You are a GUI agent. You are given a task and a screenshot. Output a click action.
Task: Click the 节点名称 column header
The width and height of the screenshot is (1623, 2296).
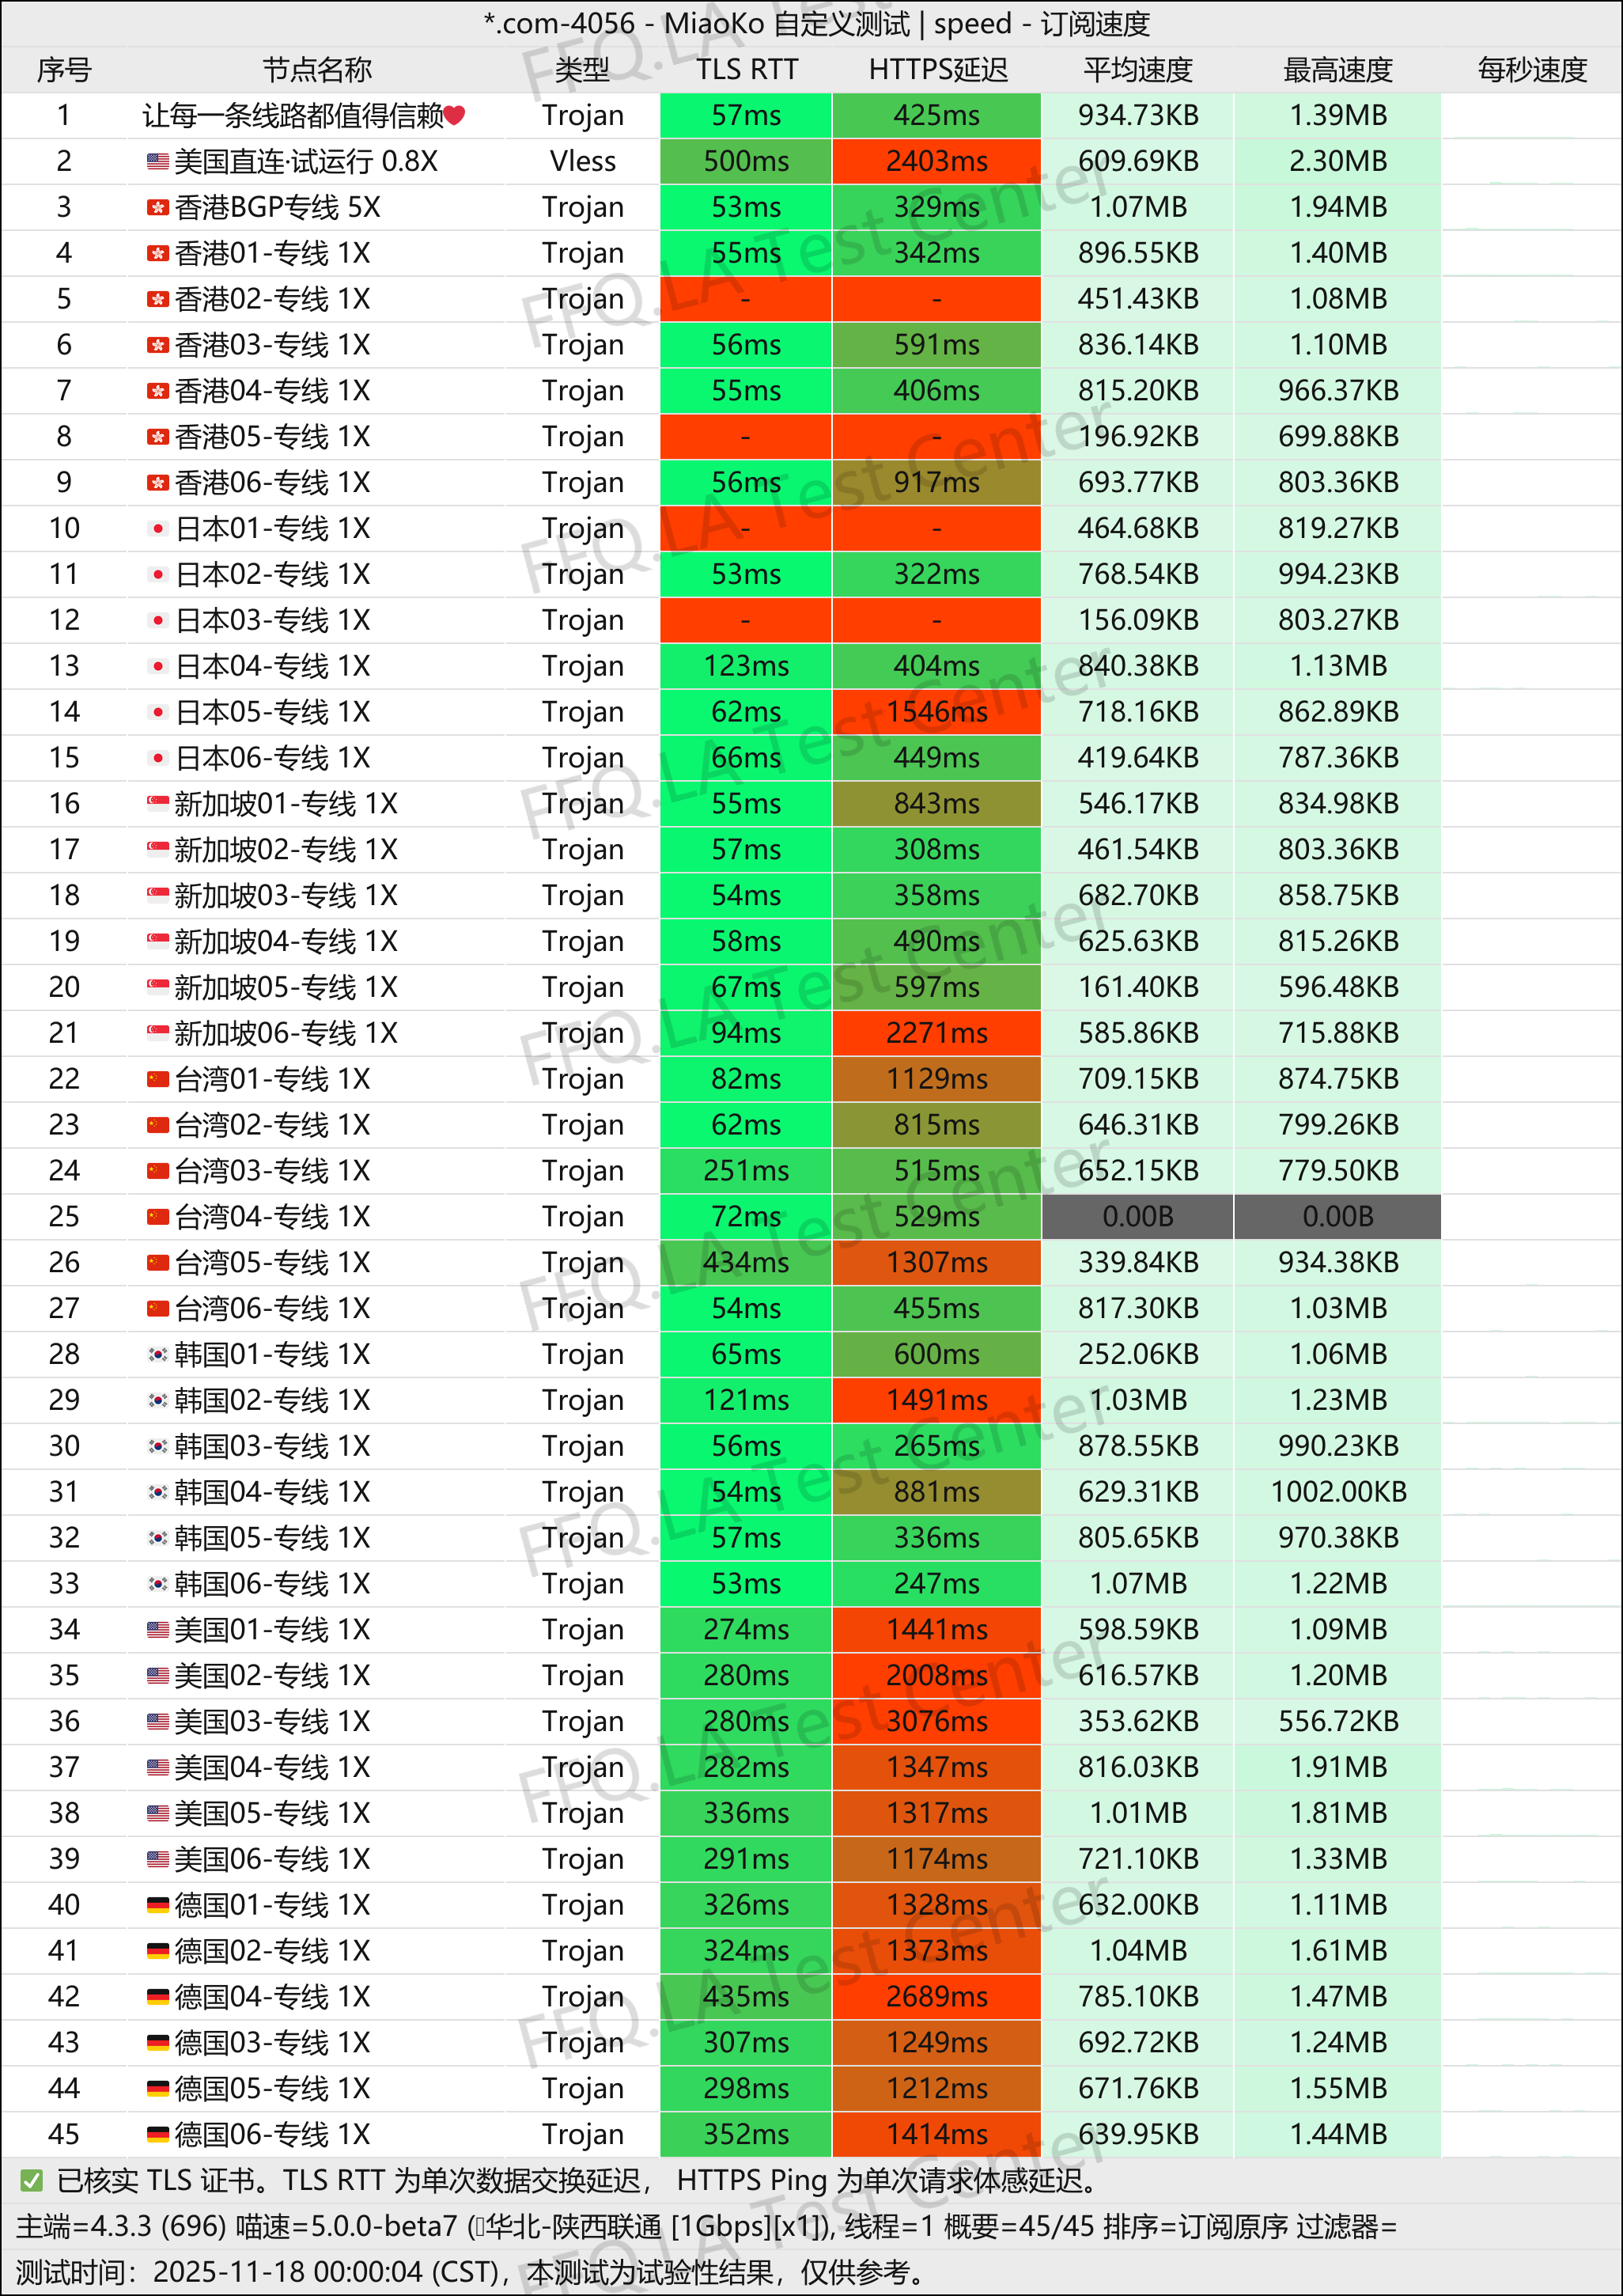click(x=317, y=70)
